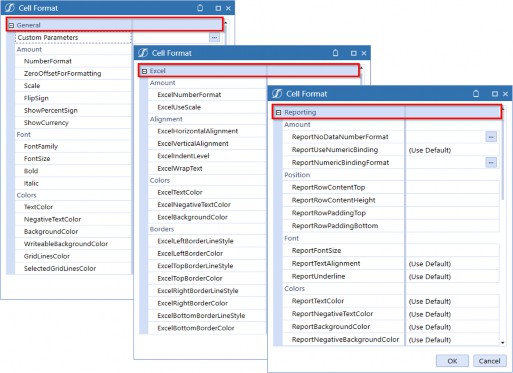The width and height of the screenshot is (513, 373).
Task: Click the pin icon in Reporting Cell Format window
Action: point(476,94)
